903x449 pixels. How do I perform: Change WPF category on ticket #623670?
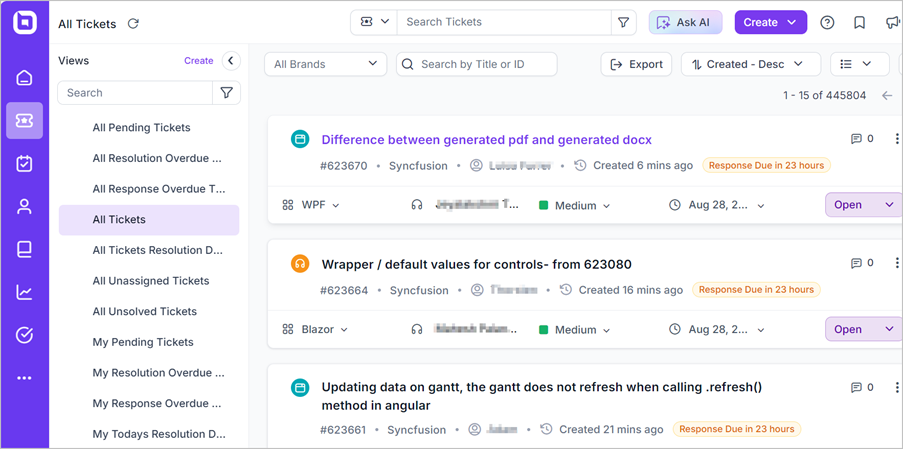[x=311, y=205]
